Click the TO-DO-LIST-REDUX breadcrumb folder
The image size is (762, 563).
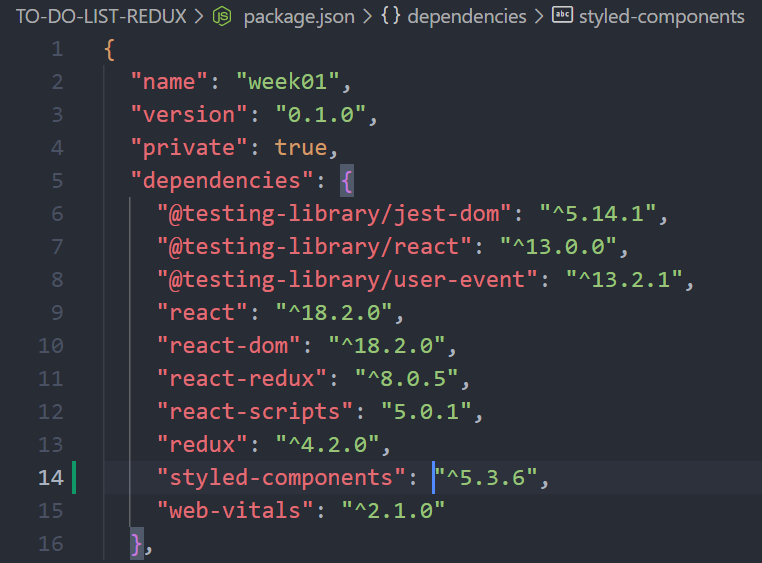[x=101, y=17]
